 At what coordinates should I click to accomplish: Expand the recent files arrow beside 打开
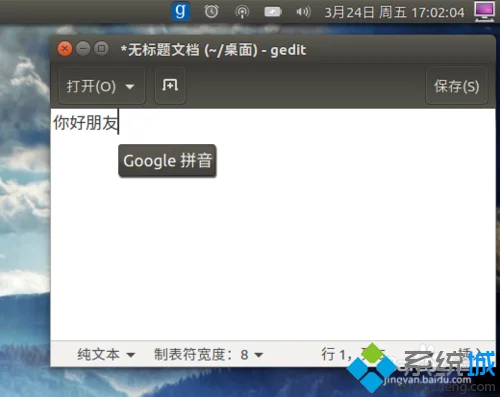[x=130, y=87]
